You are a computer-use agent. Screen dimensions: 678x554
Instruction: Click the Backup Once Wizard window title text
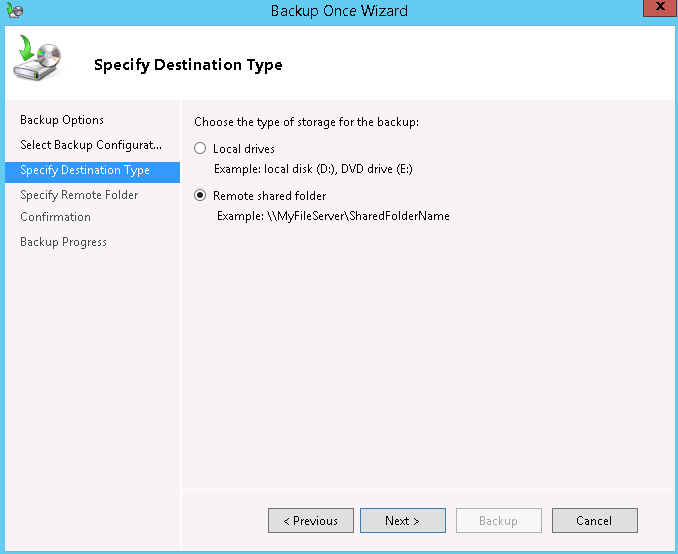click(x=339, y=11)
